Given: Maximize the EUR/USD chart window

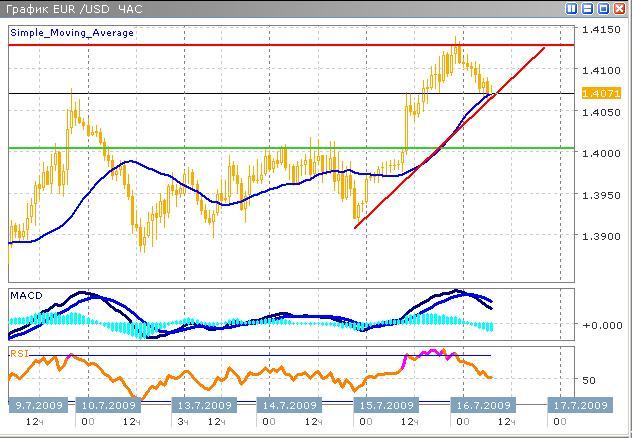Looking at the screenshot, I should [603, 9].
